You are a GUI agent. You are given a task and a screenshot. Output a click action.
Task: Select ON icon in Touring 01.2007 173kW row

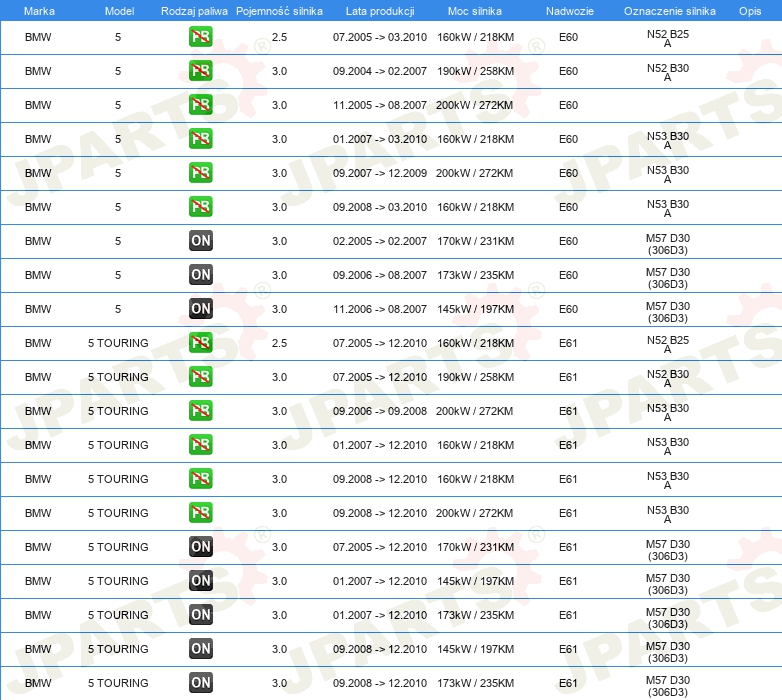[201, 615]
